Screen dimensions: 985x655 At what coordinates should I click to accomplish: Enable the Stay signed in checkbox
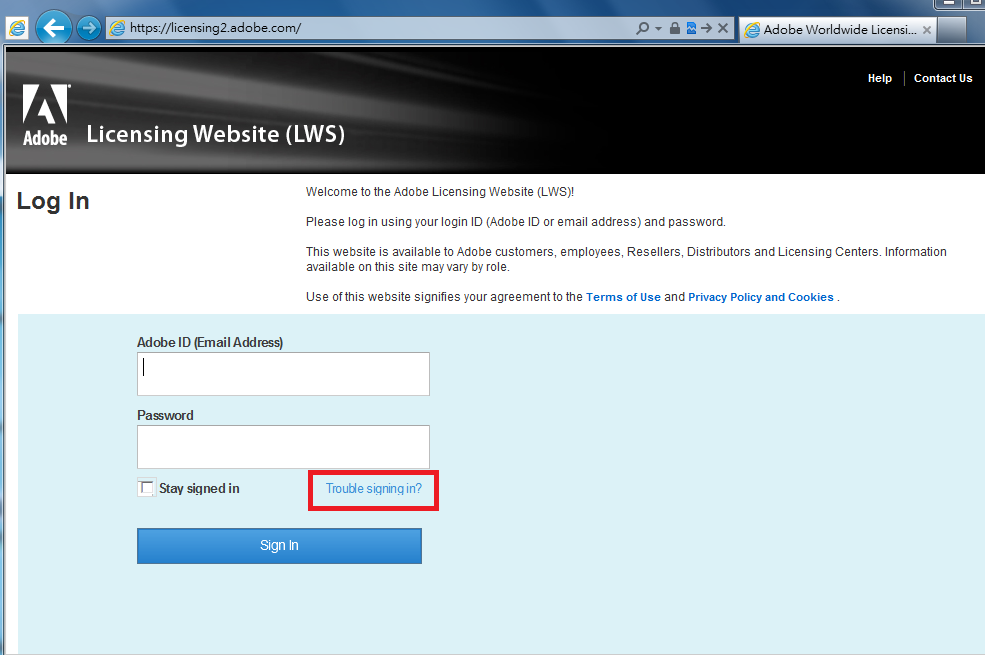[146, 488]
